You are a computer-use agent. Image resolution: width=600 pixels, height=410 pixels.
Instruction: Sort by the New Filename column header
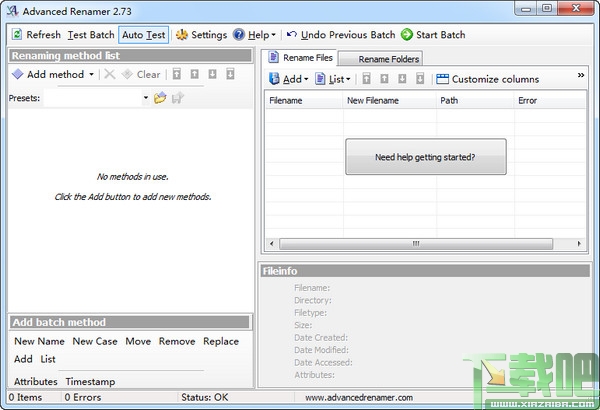click(x=390, y=101)
